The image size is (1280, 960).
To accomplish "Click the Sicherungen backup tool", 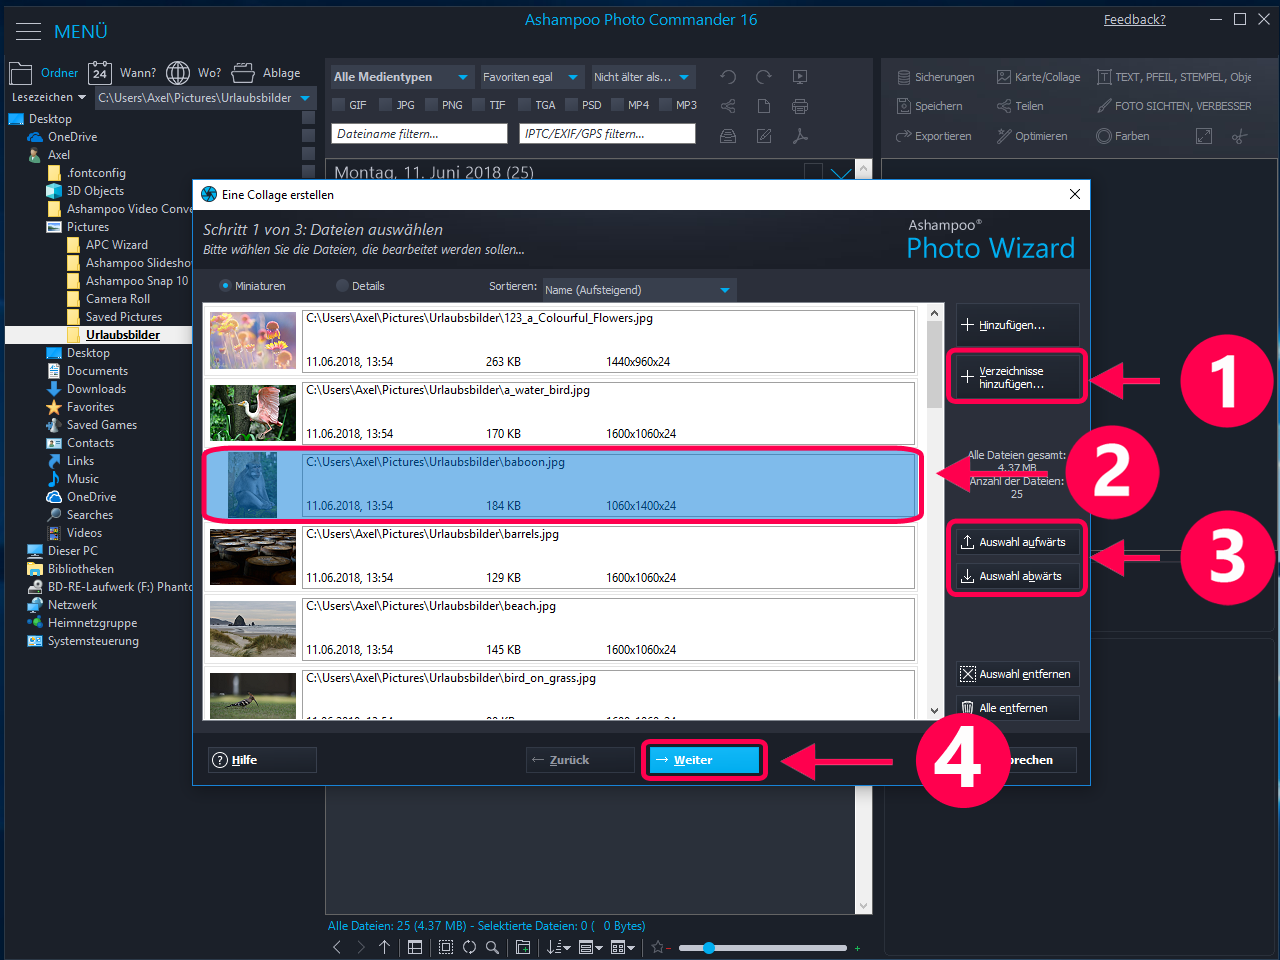I will click(x=935, y=77).
